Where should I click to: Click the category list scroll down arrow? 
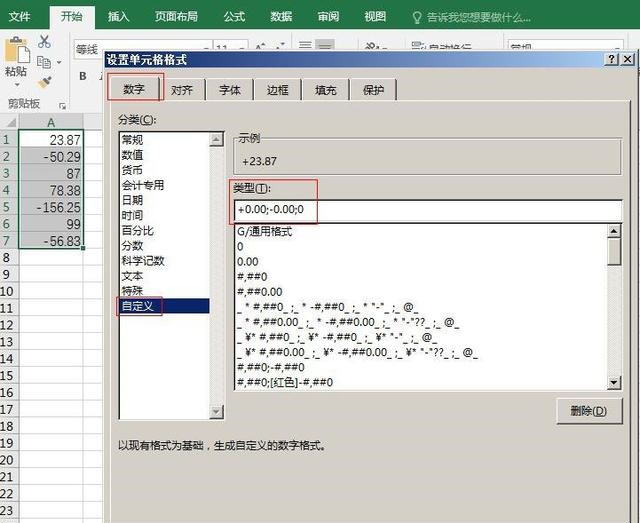216,412
